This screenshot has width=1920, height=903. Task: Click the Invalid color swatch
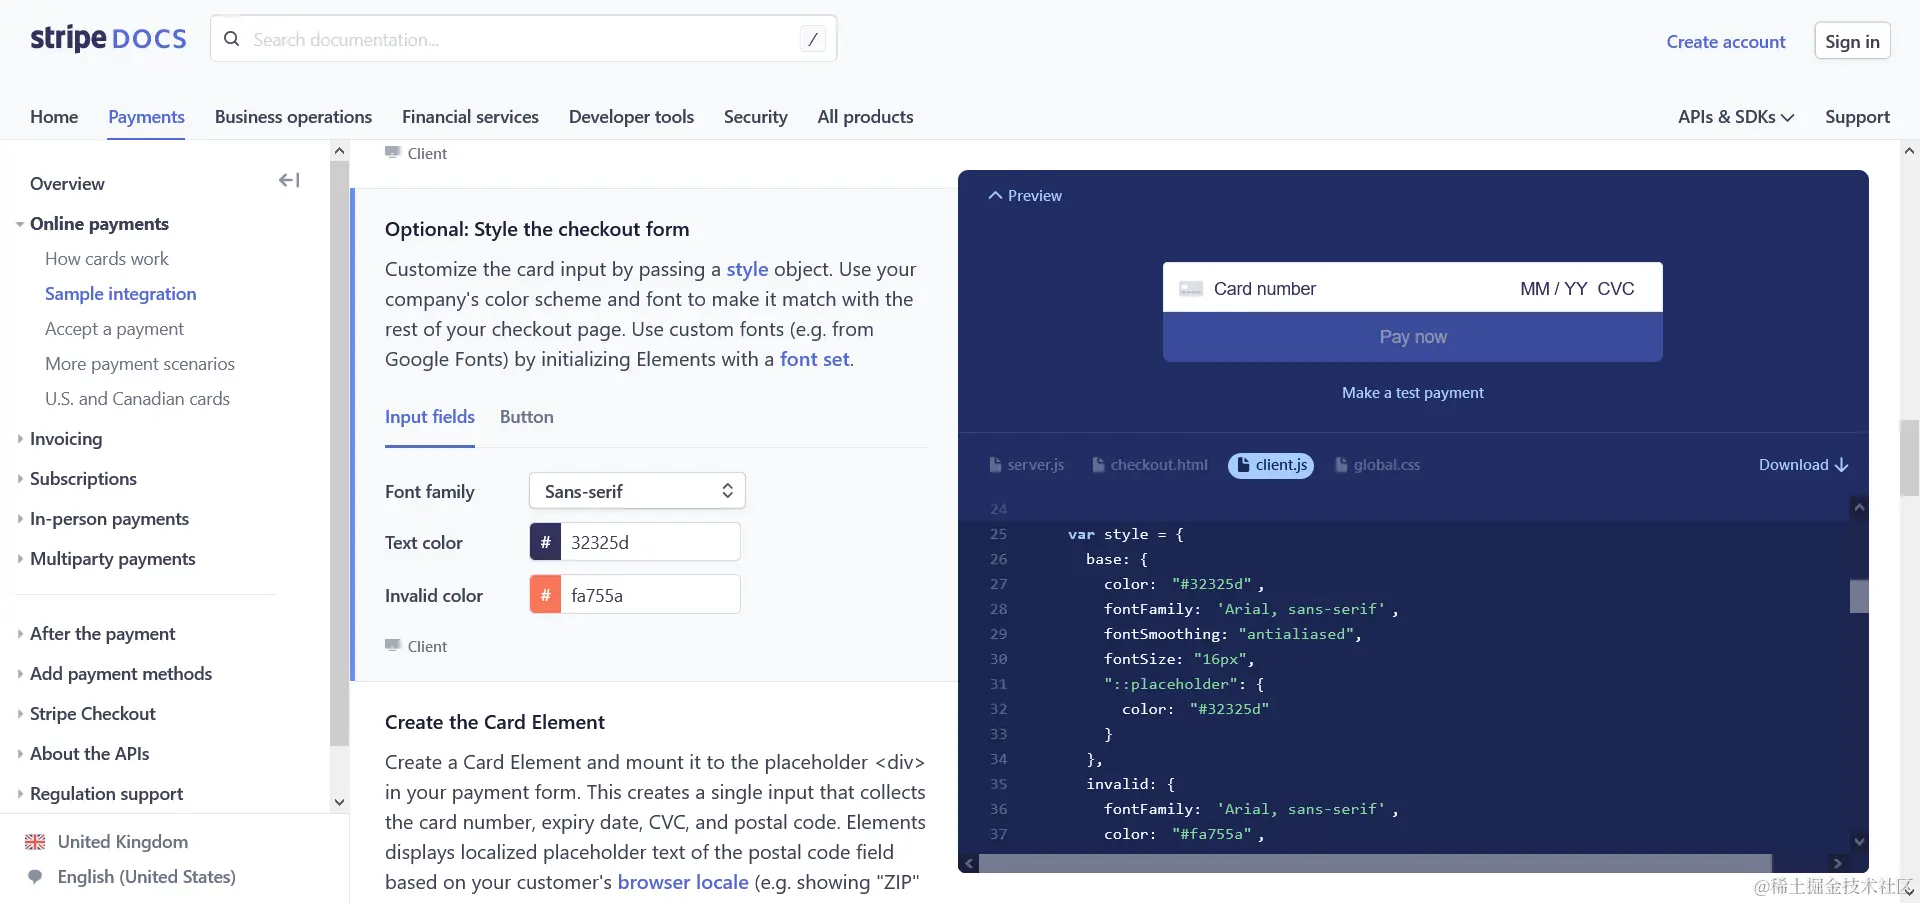pyautogui.click(x=545, y=595)
